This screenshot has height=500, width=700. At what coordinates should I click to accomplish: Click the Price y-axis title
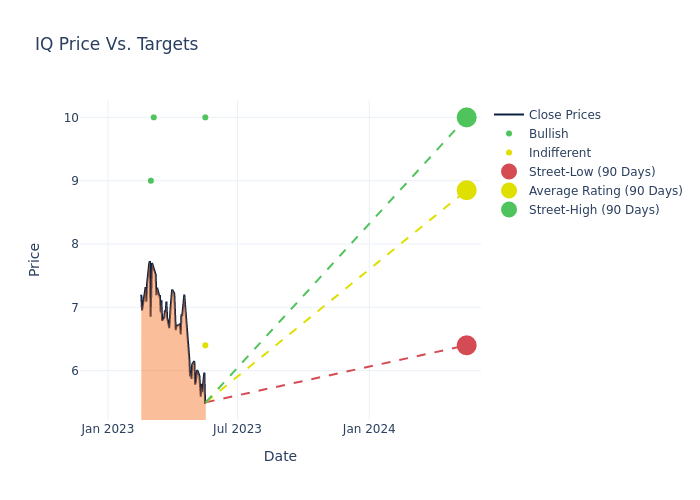(x=35, y=259)
